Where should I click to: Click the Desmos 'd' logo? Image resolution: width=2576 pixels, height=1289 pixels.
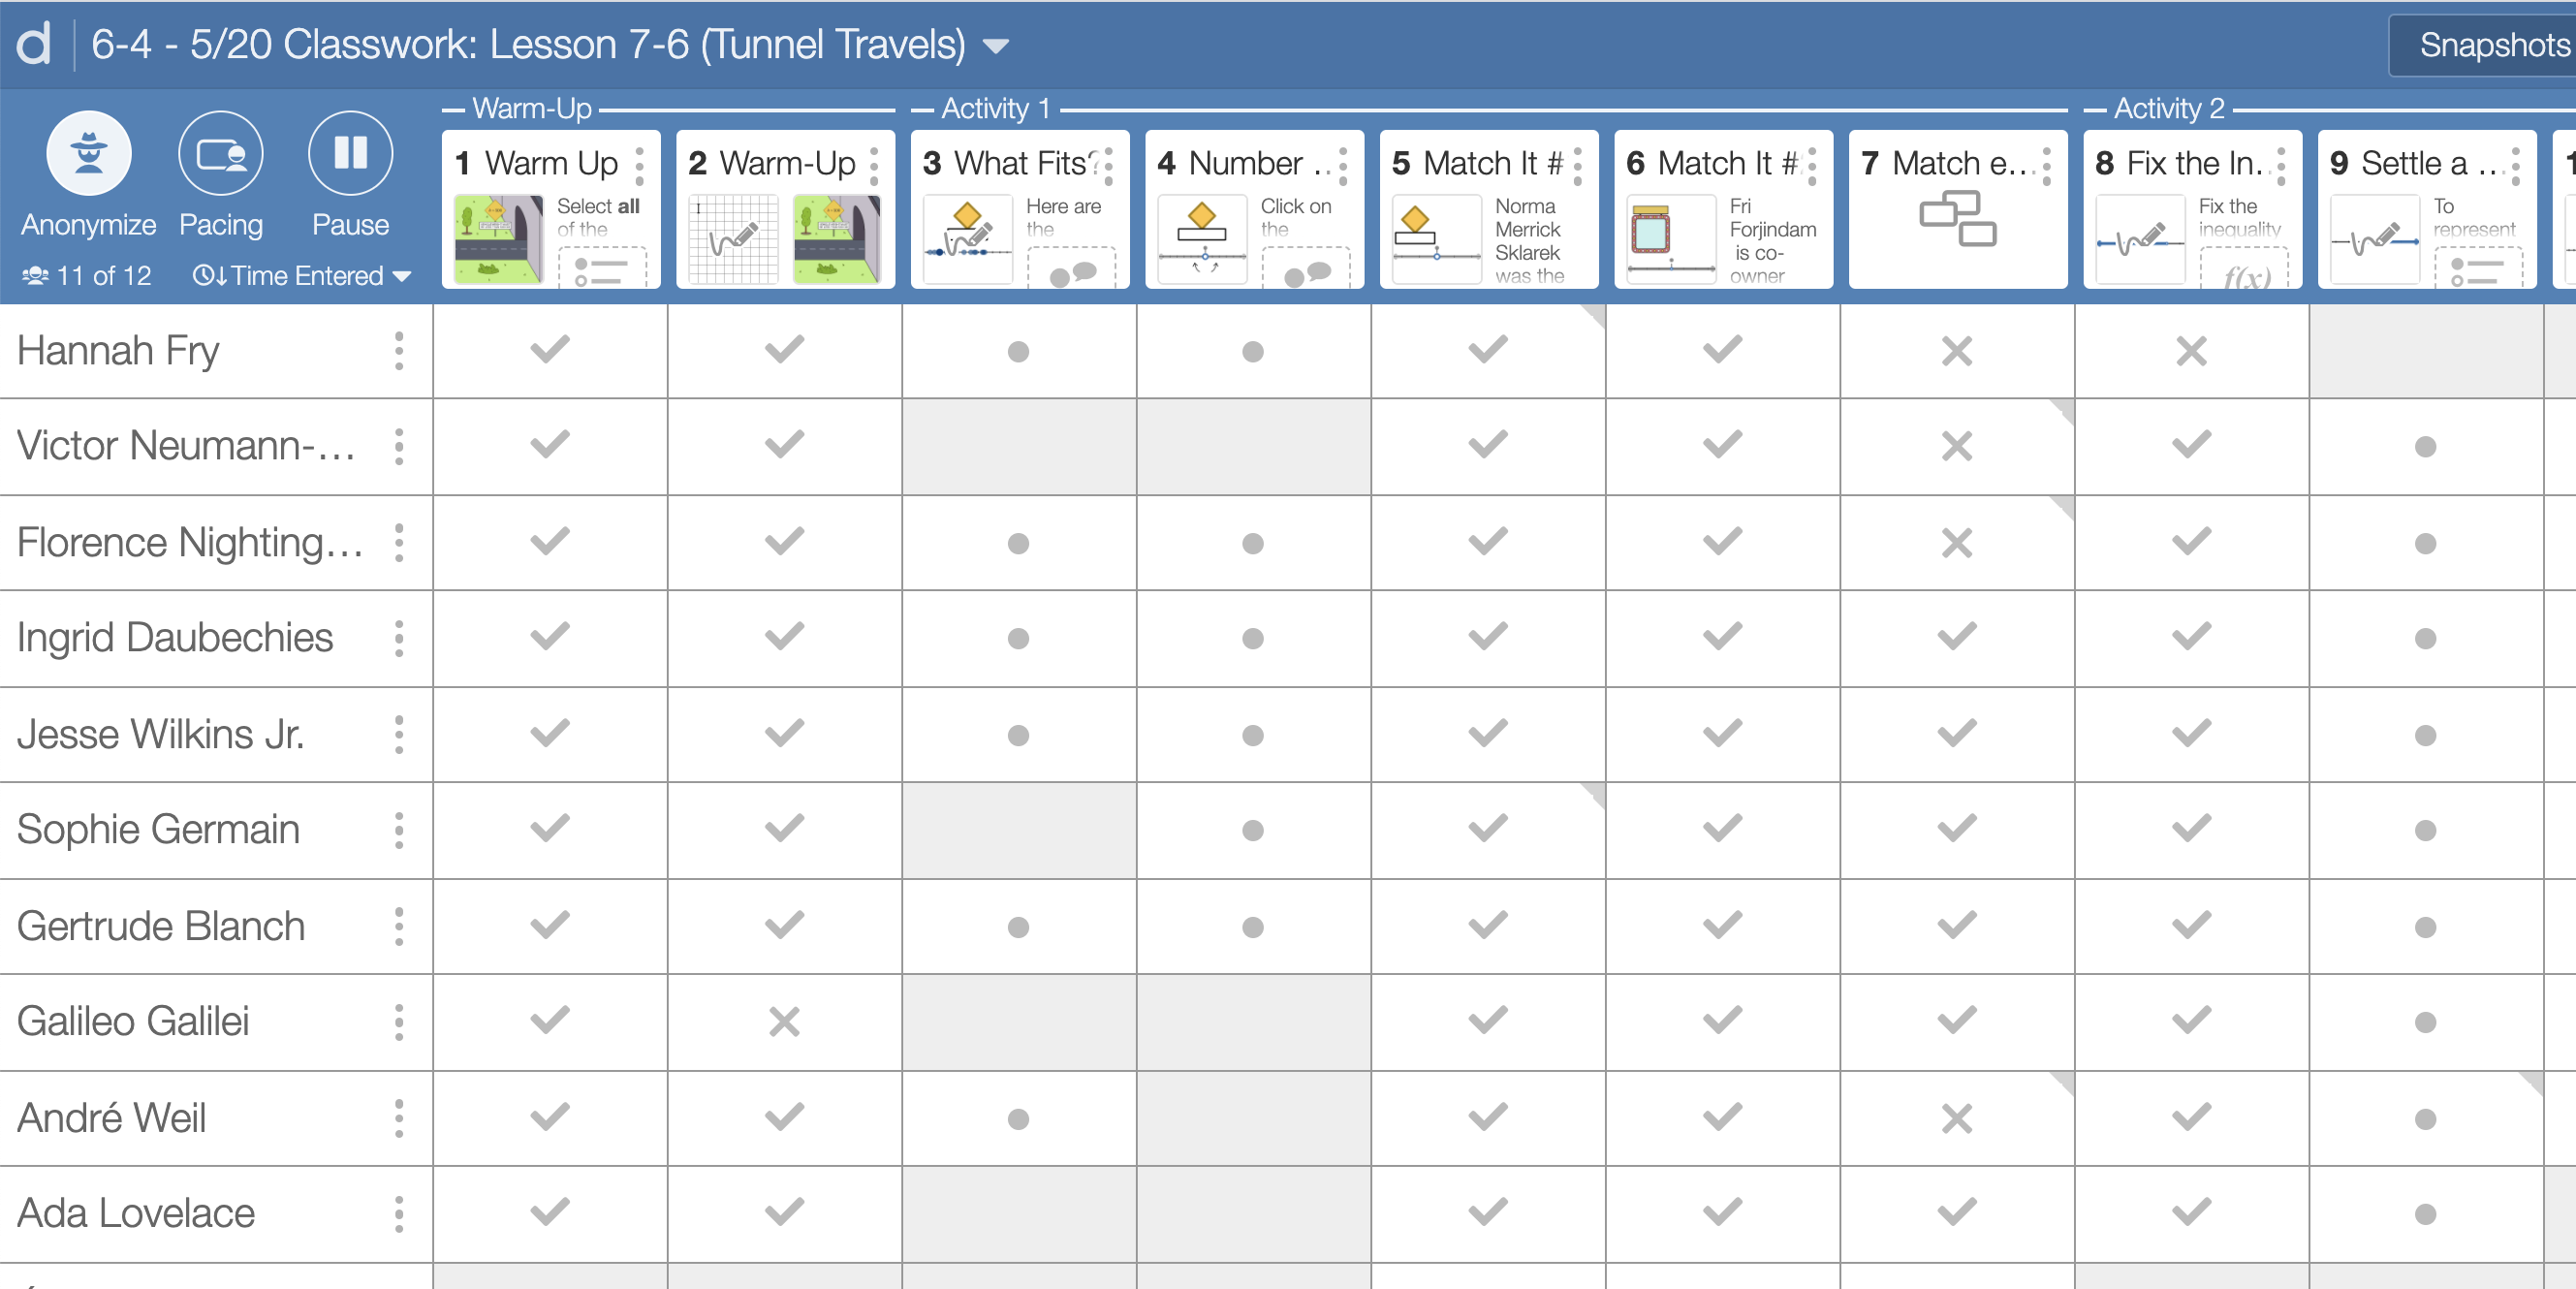34,44
